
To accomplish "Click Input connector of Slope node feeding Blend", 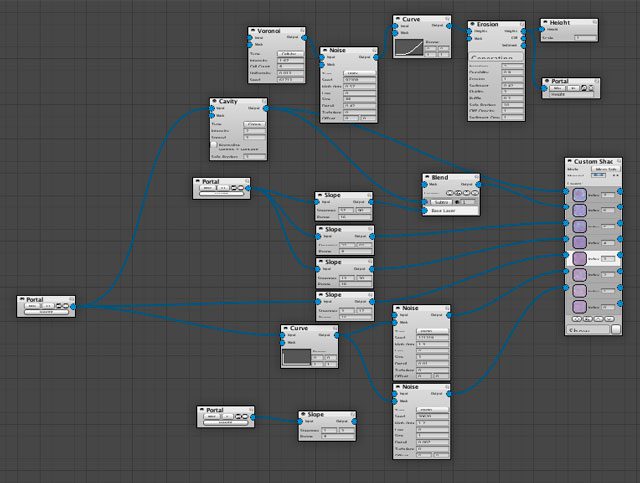I will [317, 202].
